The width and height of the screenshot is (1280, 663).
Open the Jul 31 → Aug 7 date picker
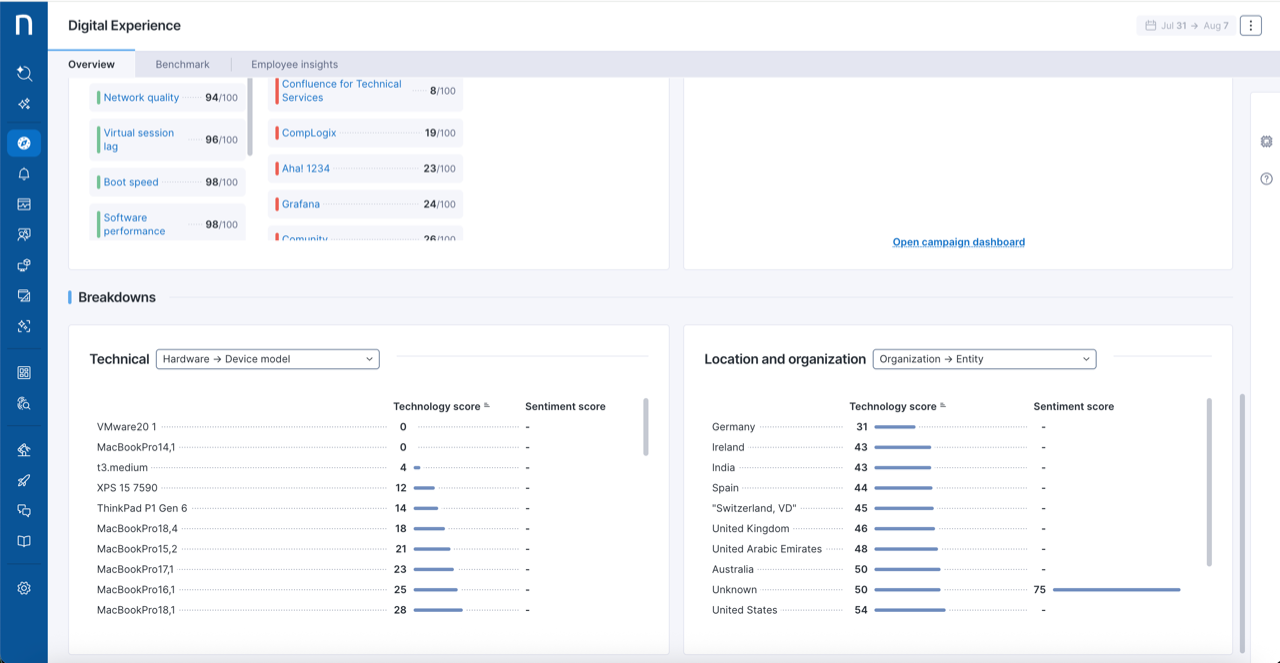[x=1186, y=26]
